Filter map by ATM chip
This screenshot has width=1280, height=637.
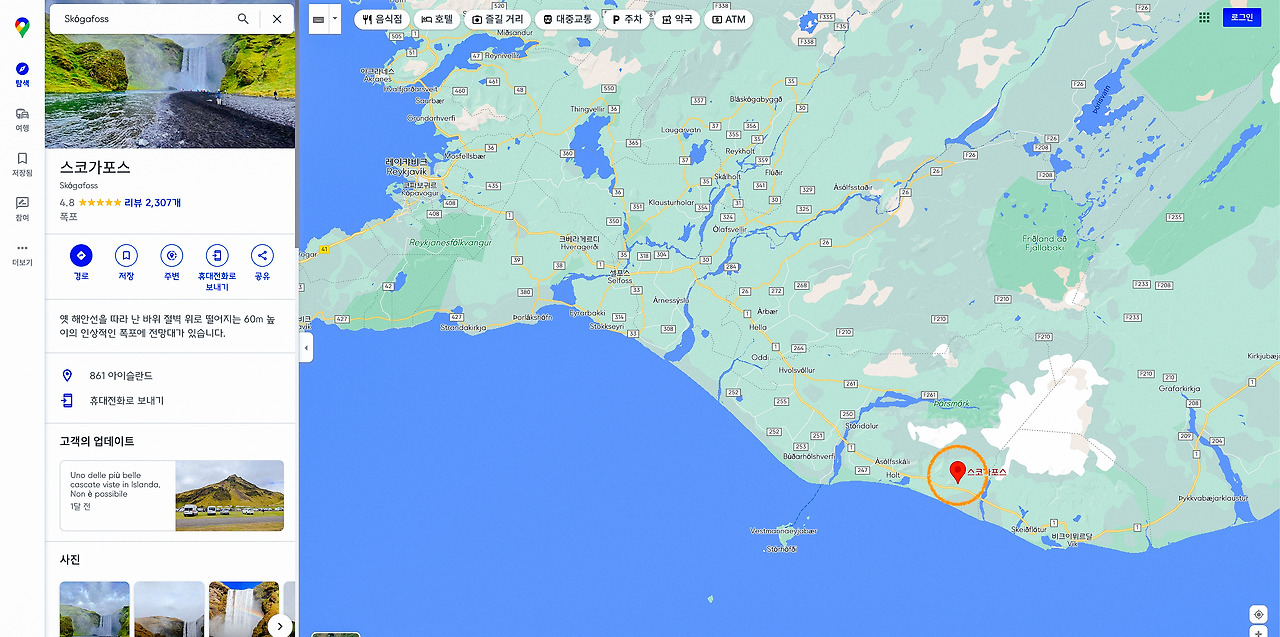point(728,19)
